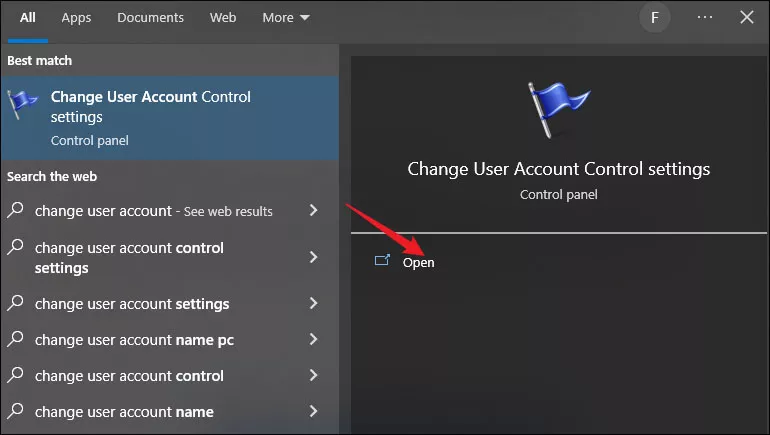Click search icon beside 'change user account name pc'
The width and height of the screenshot is (770, 435).
[15, 339]
